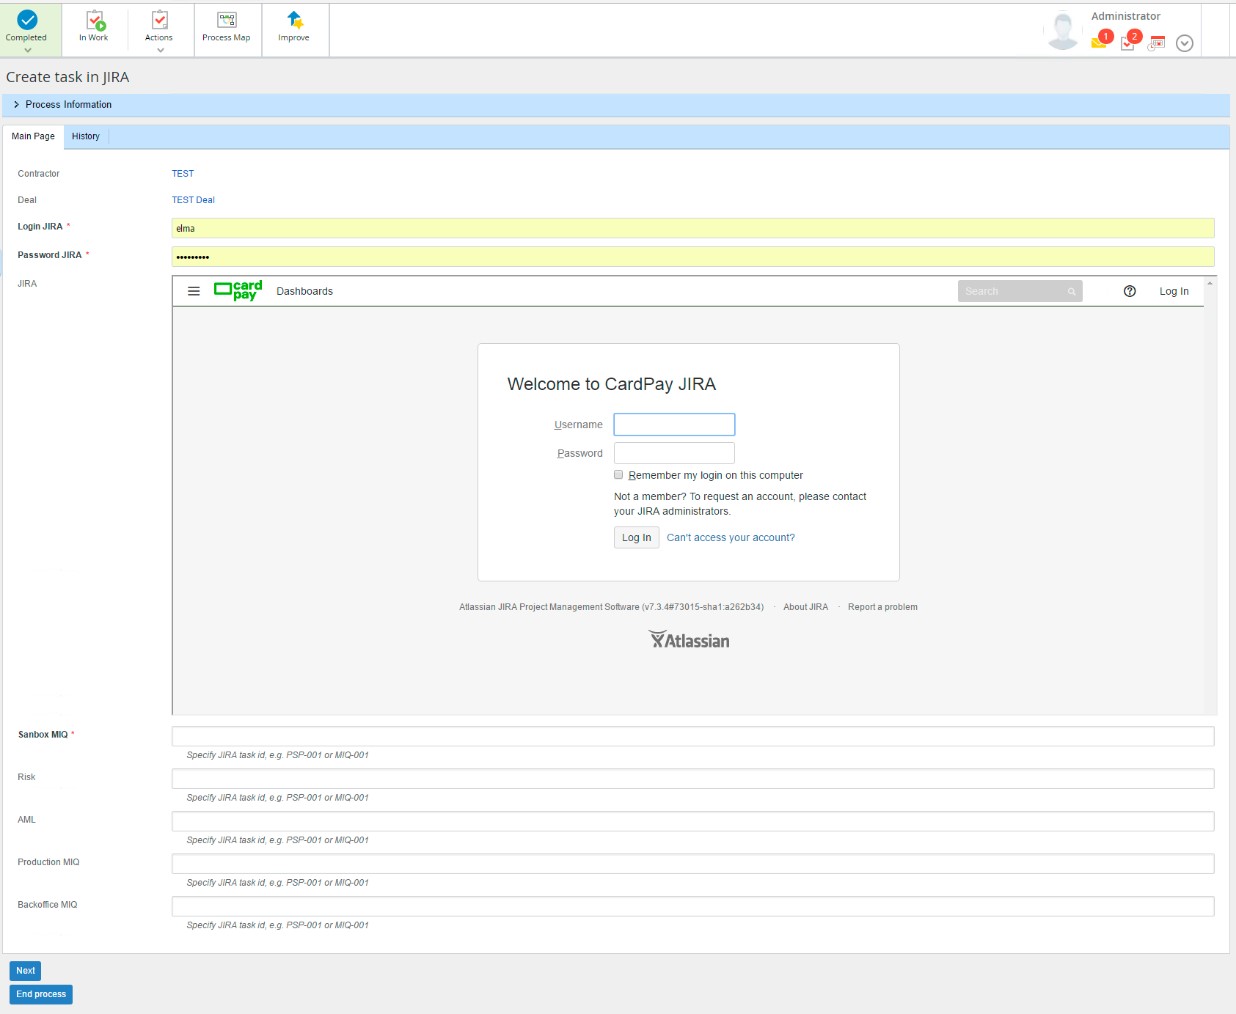Expand the Actions dropdown chevron
Viewport: 1236px width, 1014px height.
point(160,50)
